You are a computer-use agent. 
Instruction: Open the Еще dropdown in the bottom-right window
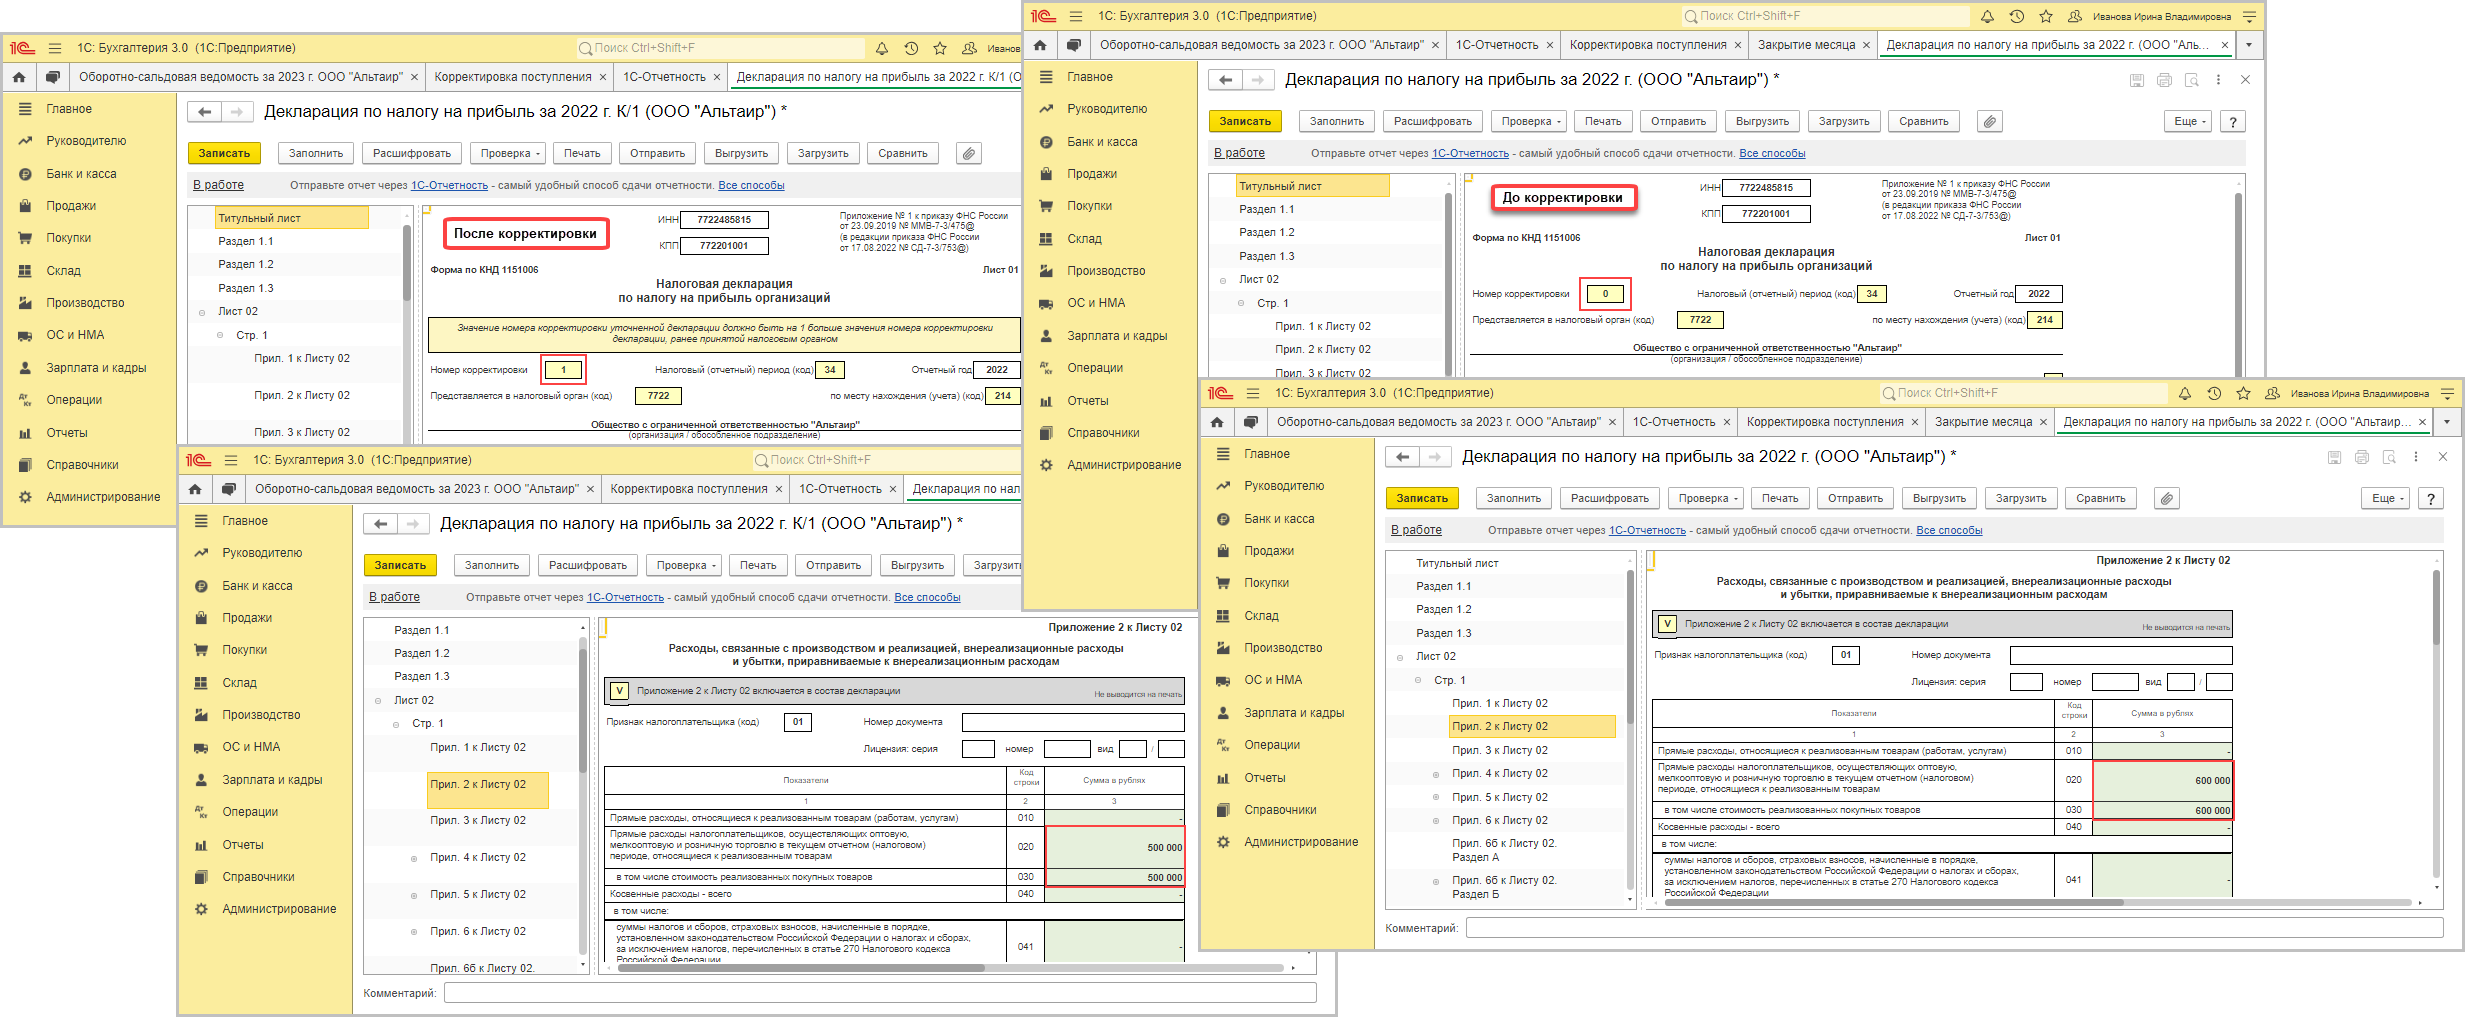coord(2387,498)
